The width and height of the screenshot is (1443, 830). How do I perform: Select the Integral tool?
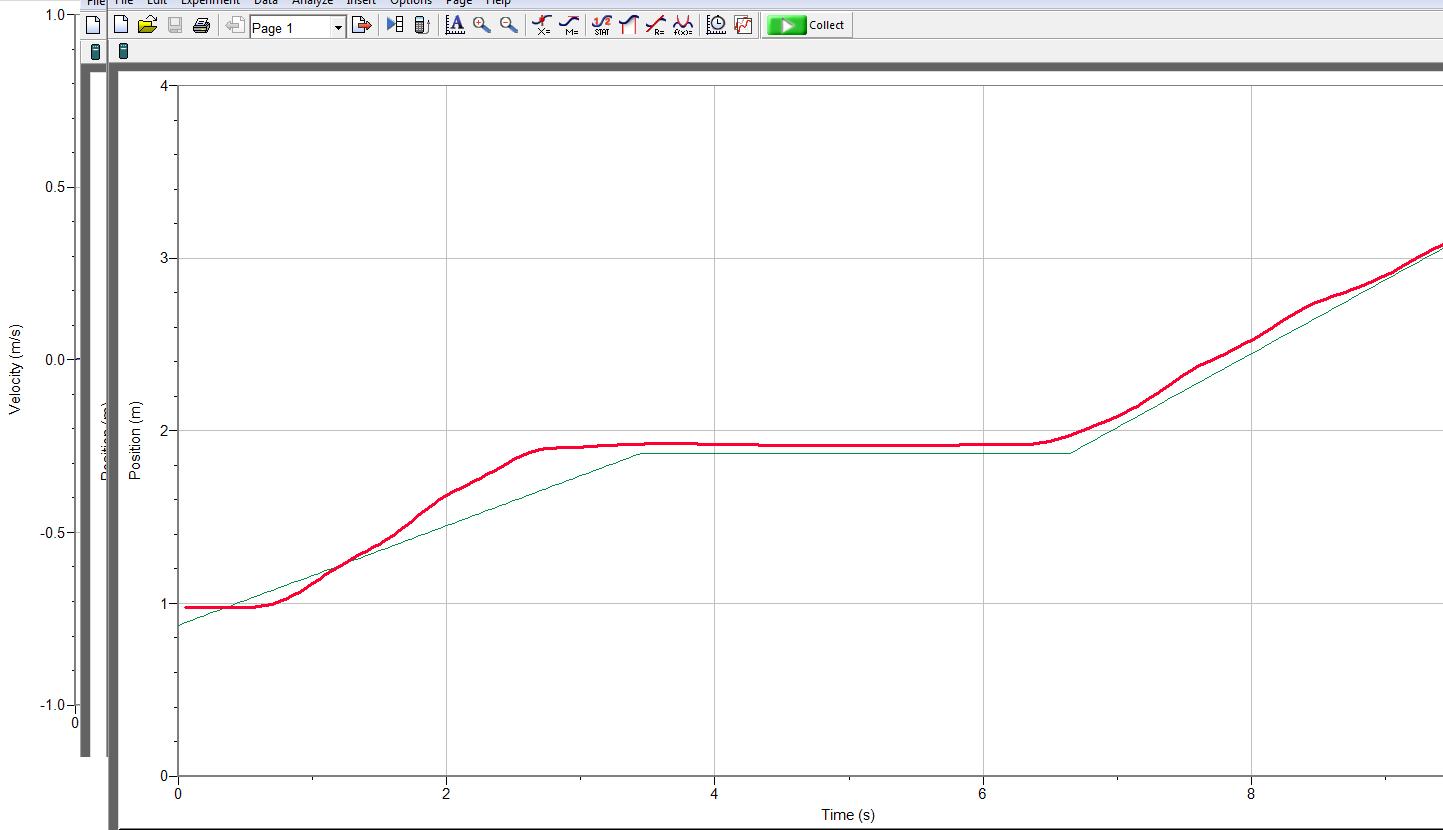[x=629, y=25]
